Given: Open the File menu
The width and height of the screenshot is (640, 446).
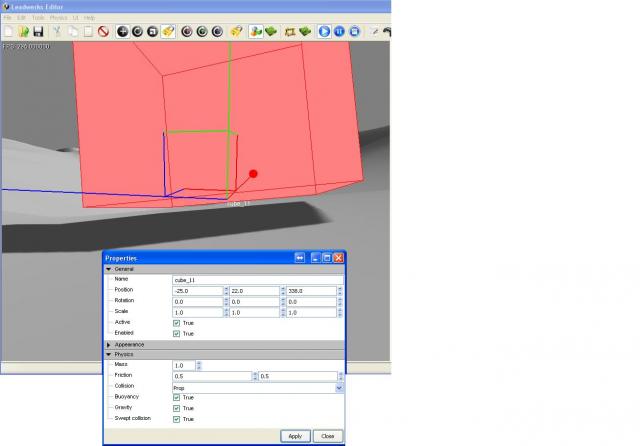Looking at the screenshot, I should pos(7,18).
